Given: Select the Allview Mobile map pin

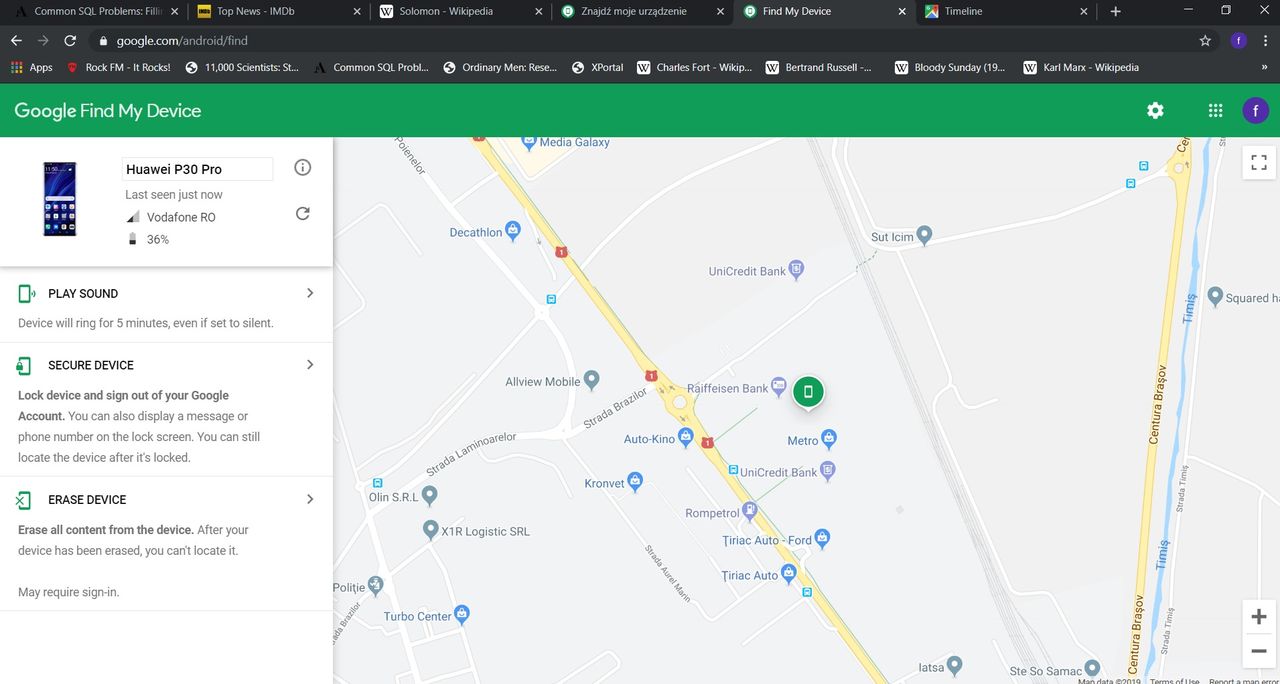Looking at the screenshot, I should 592,381.
